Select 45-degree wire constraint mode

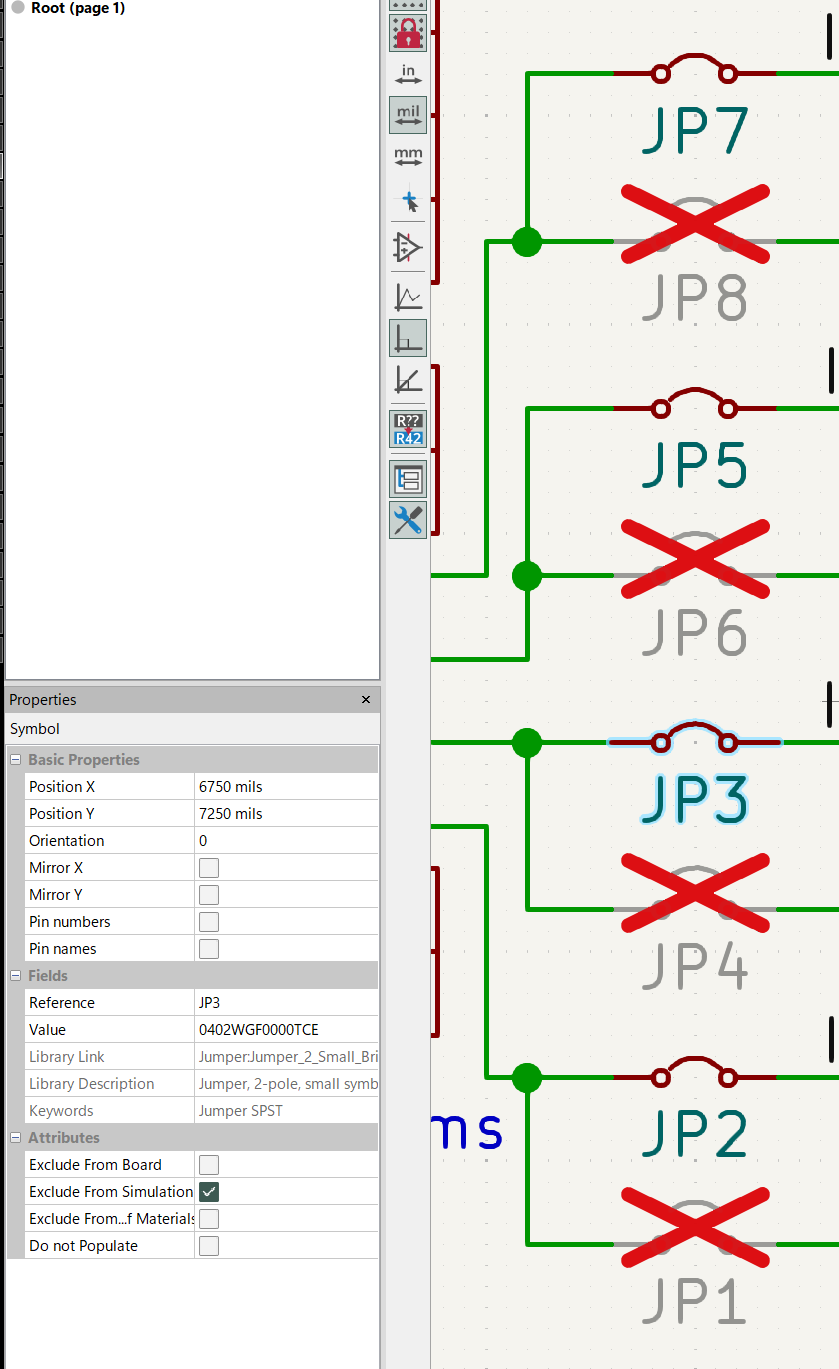[407, 380]
